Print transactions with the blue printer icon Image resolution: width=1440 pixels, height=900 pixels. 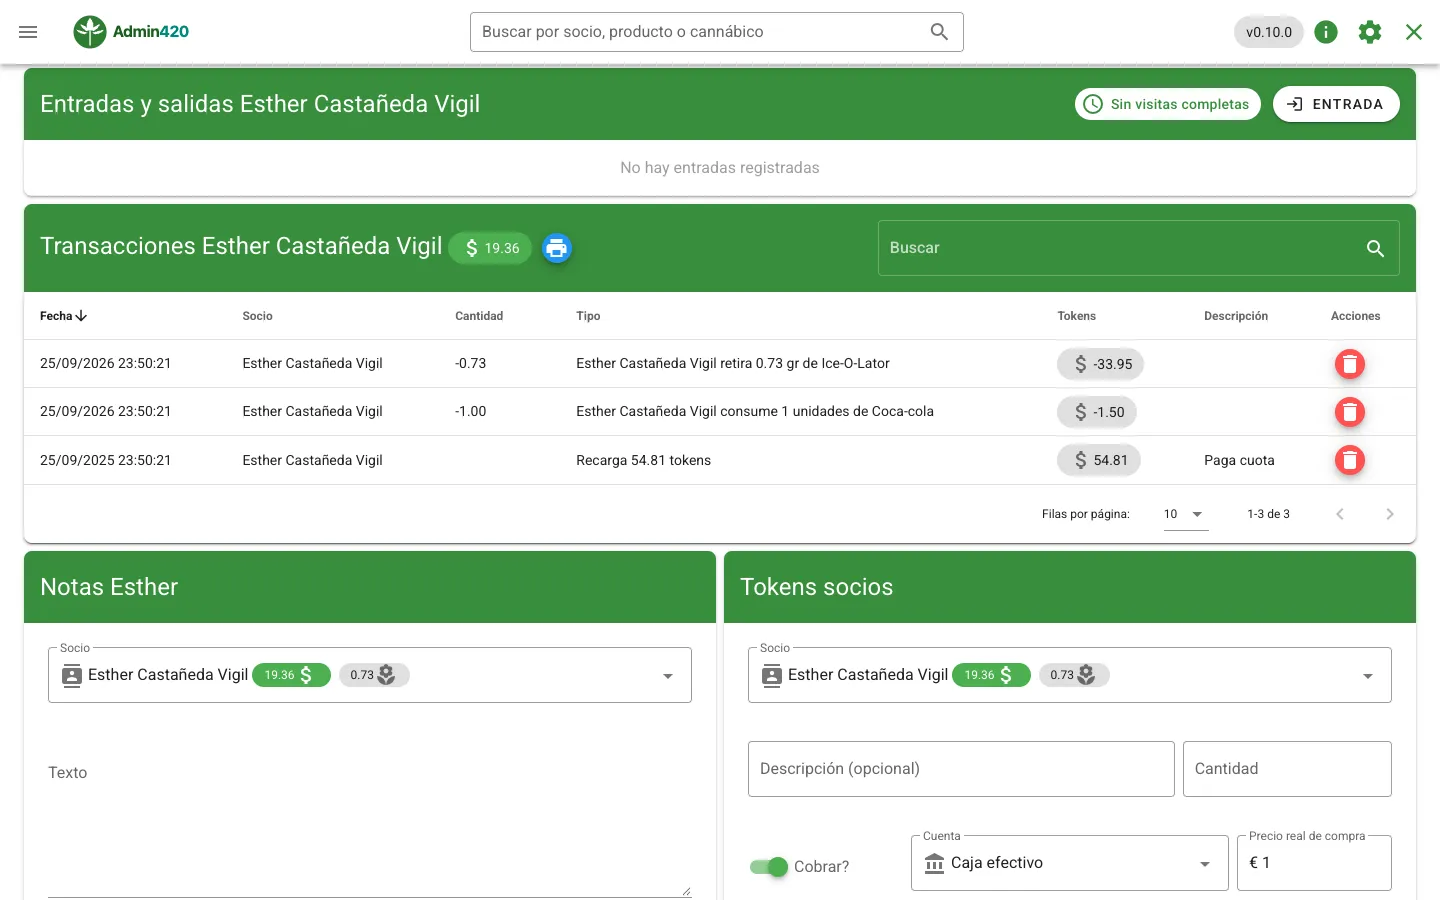click(x=557, y=248)
